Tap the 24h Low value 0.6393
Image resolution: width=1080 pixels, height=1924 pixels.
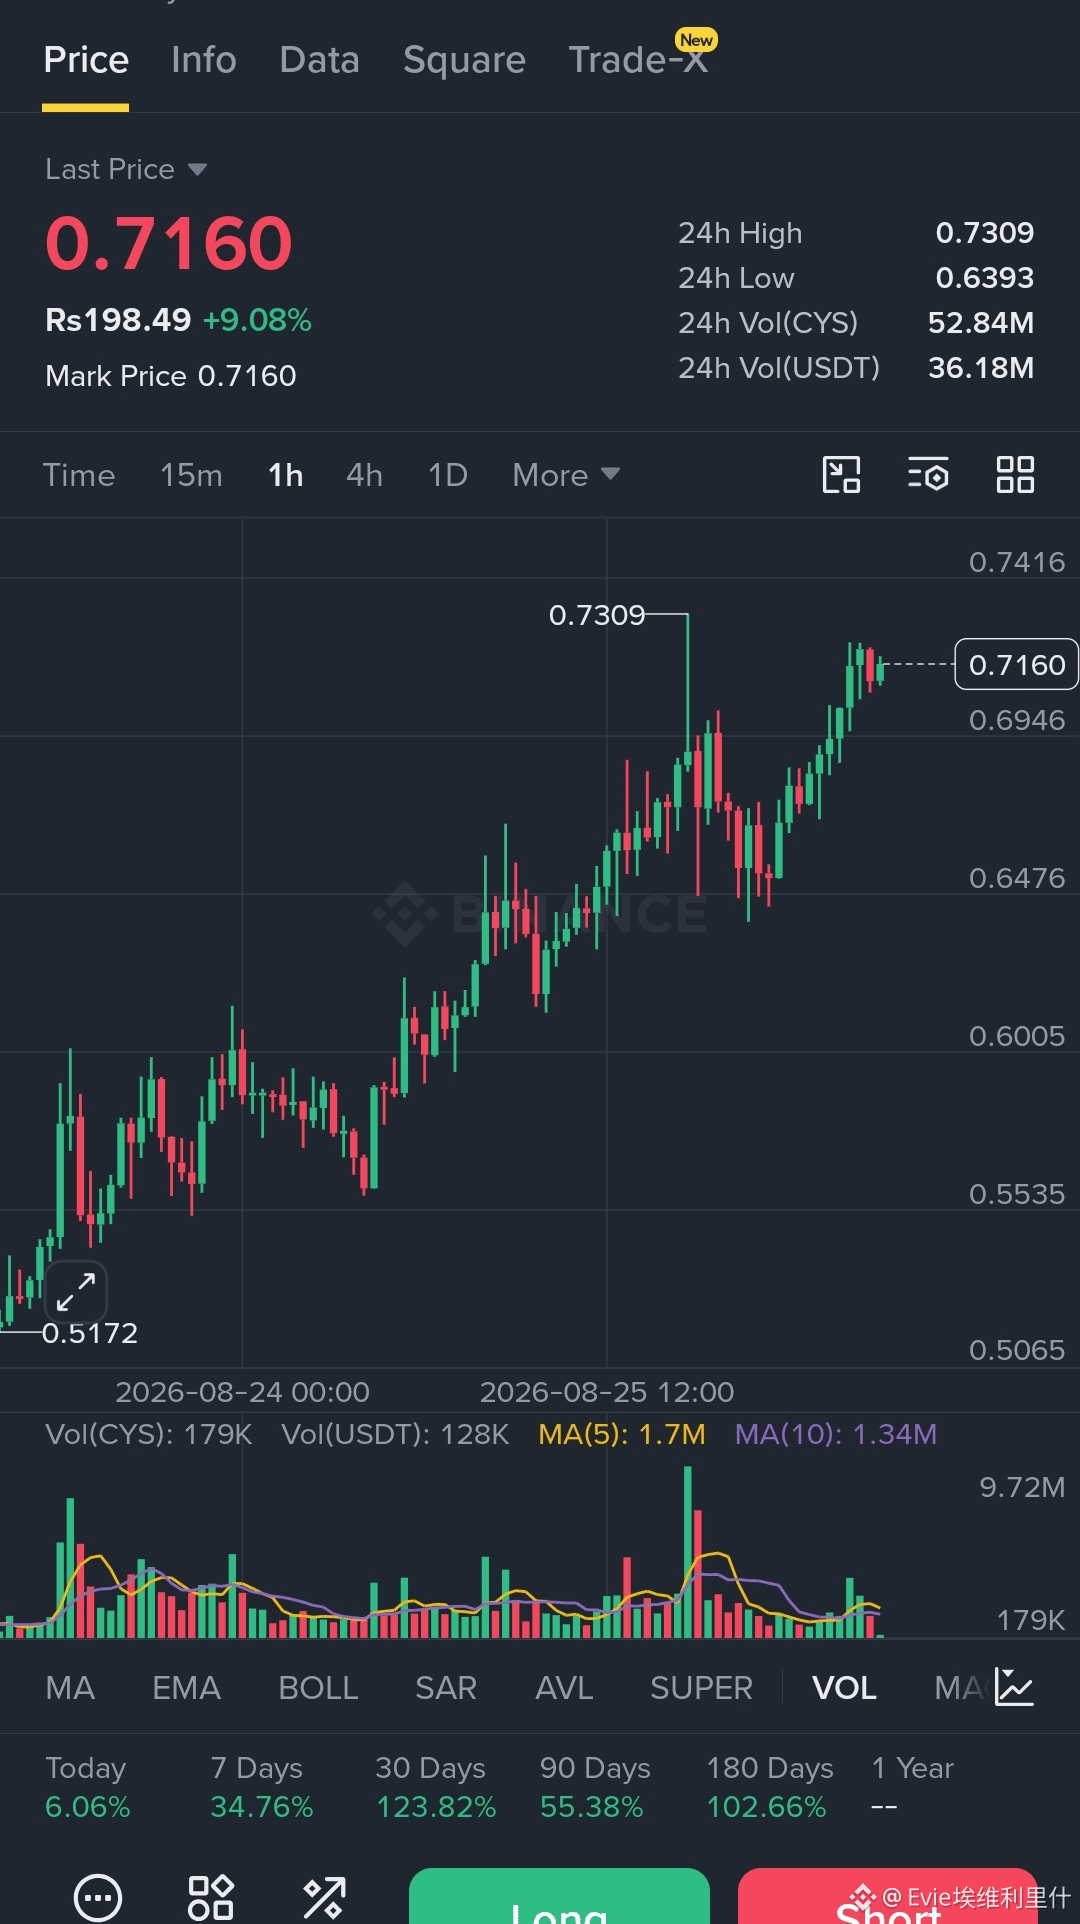tap(984, 278)
